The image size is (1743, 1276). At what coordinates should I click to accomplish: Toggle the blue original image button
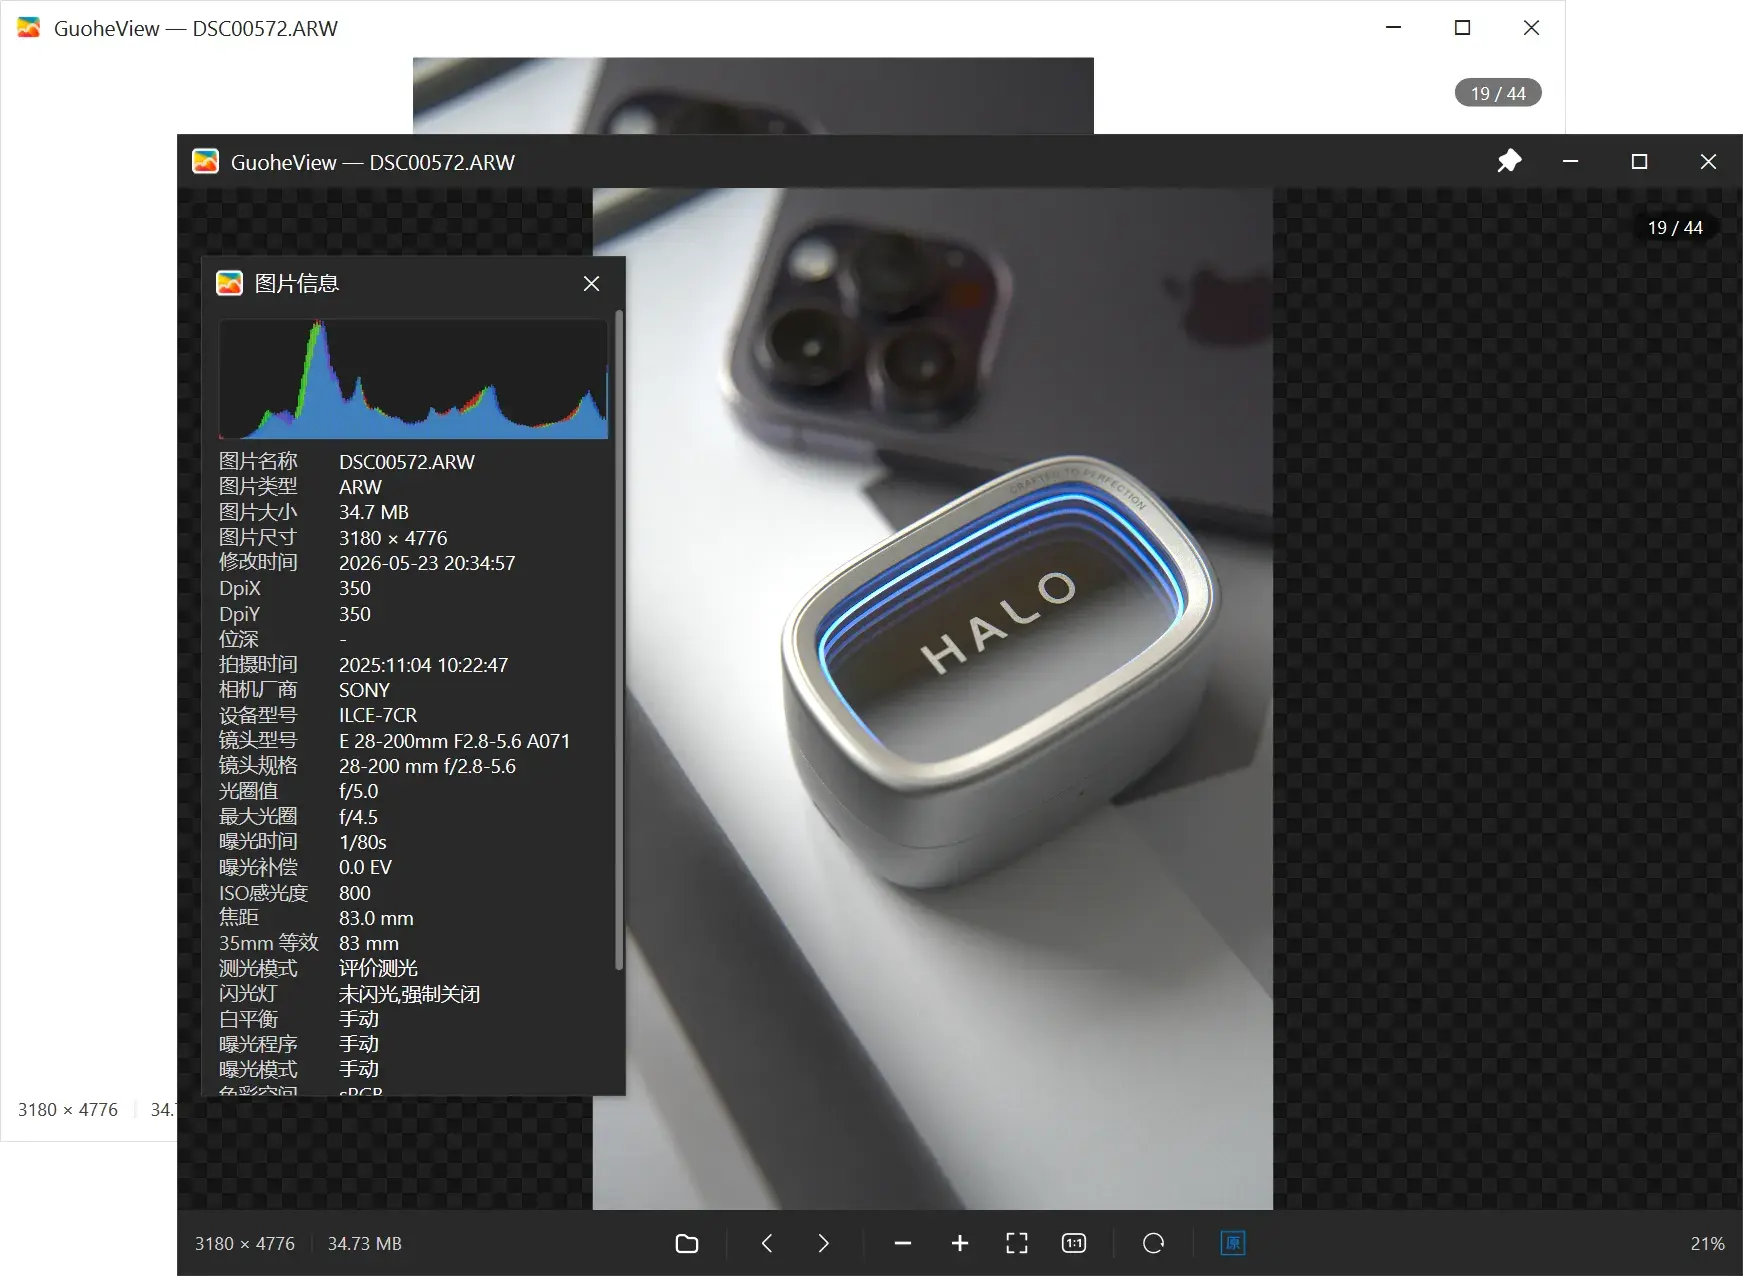(x=1233, y=1243)
